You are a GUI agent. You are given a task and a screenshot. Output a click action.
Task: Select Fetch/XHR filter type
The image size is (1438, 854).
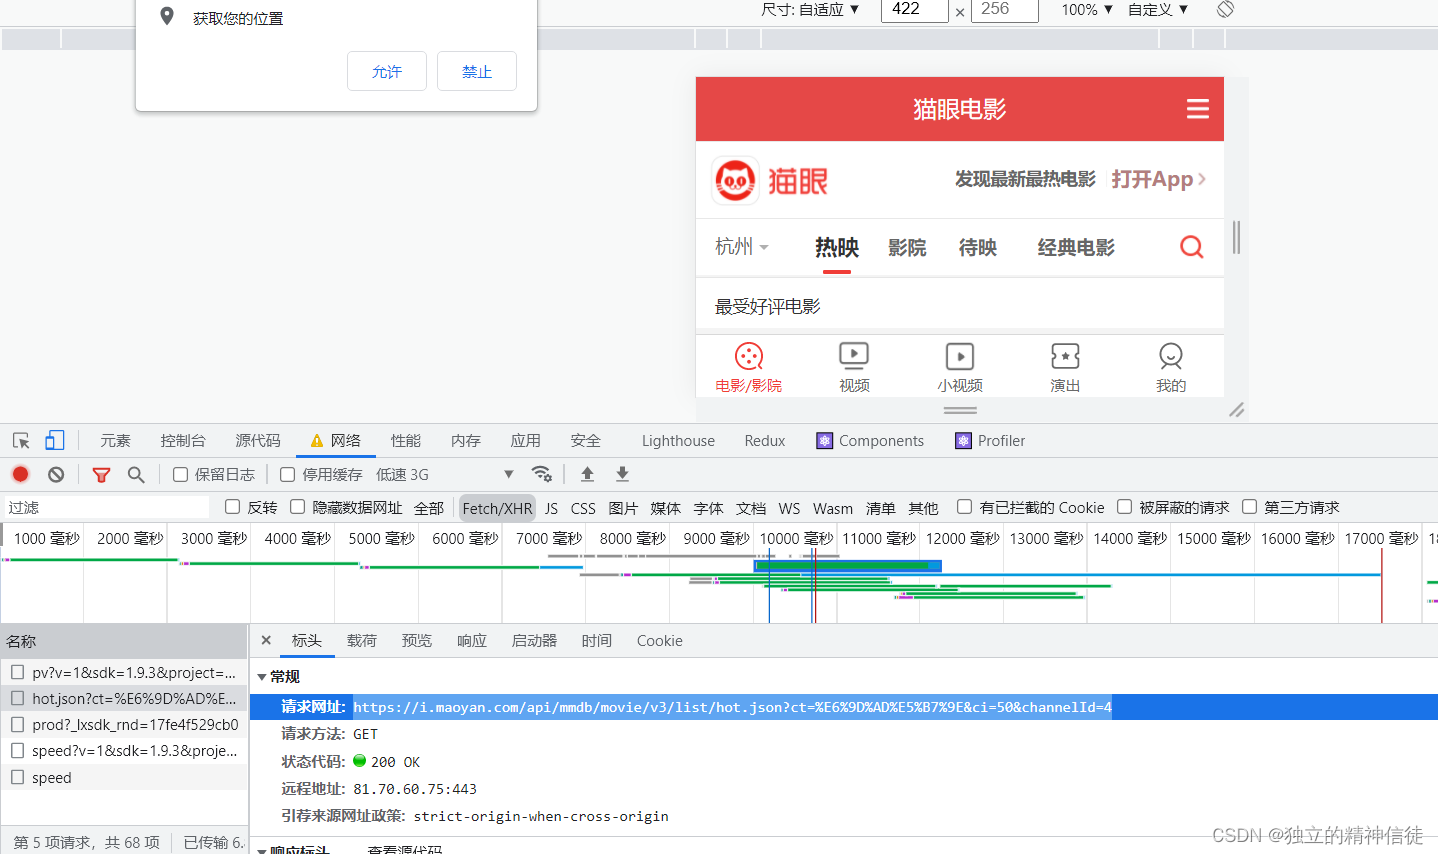coord(497,508)
